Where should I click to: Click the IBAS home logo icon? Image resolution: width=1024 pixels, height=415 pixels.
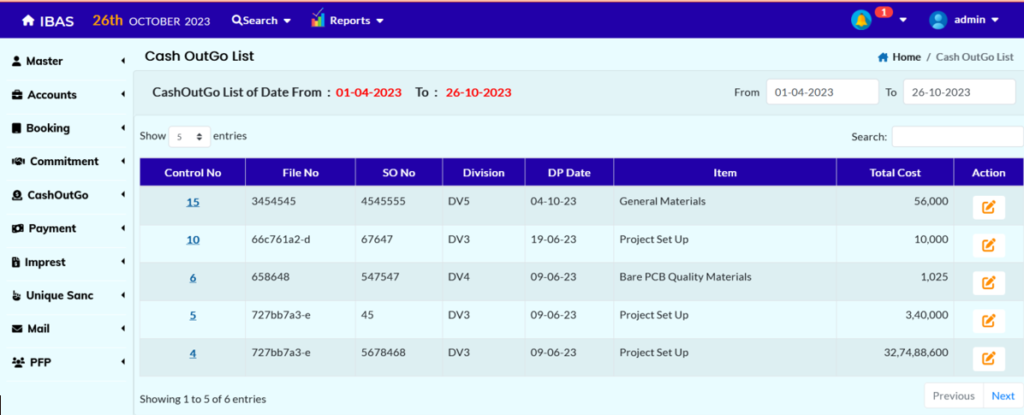click(29, 20)
